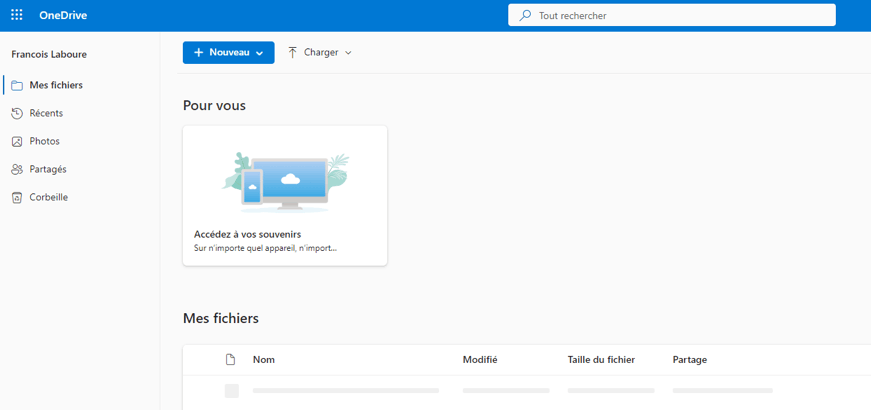Click the Charger upload arrow icon
The width and height of the screenshot is (871, 410).
coord(293,52)
